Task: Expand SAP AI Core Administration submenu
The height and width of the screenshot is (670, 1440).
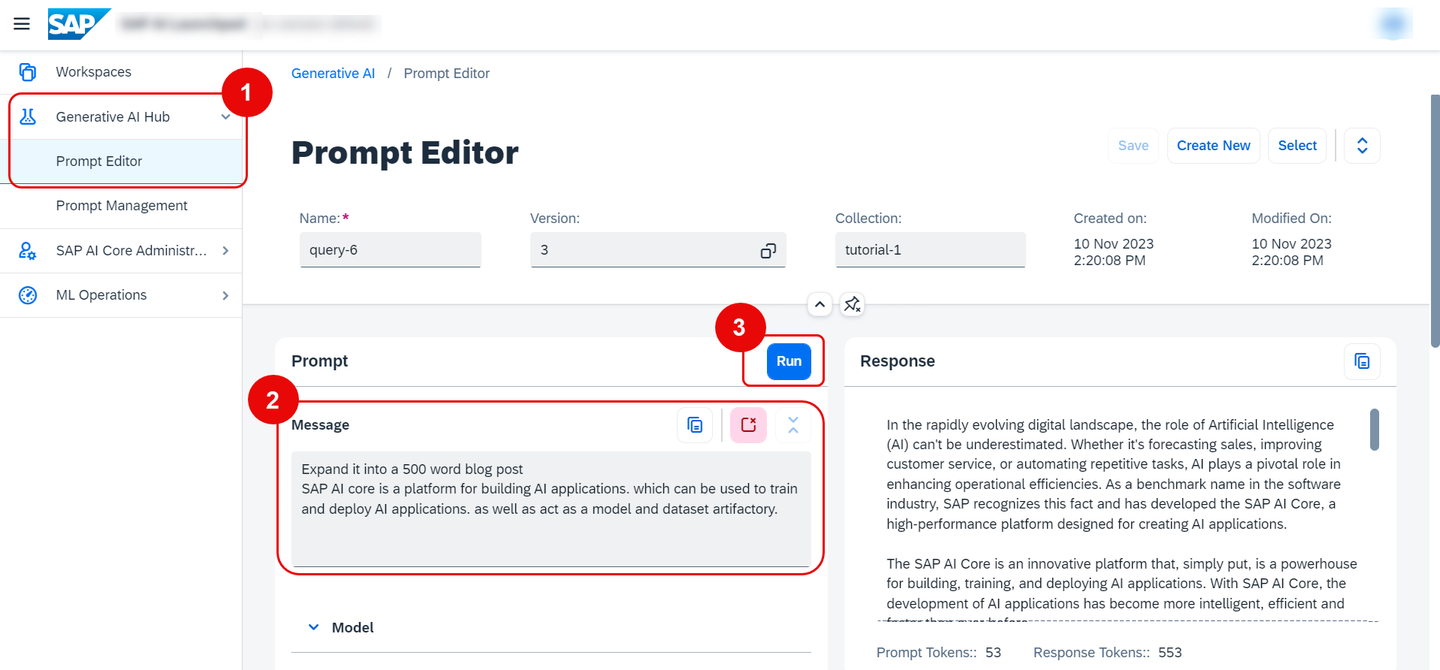Action: (225, 251)
